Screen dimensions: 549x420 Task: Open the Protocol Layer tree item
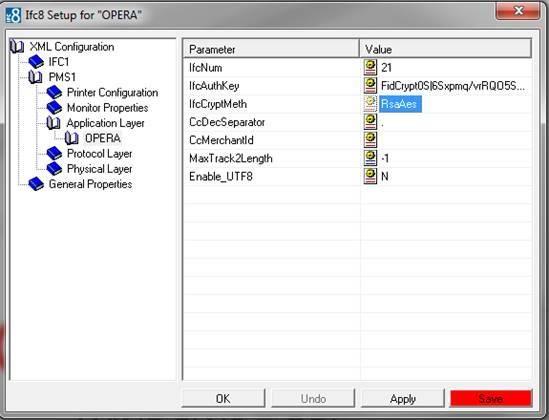(x=99, y=154)
